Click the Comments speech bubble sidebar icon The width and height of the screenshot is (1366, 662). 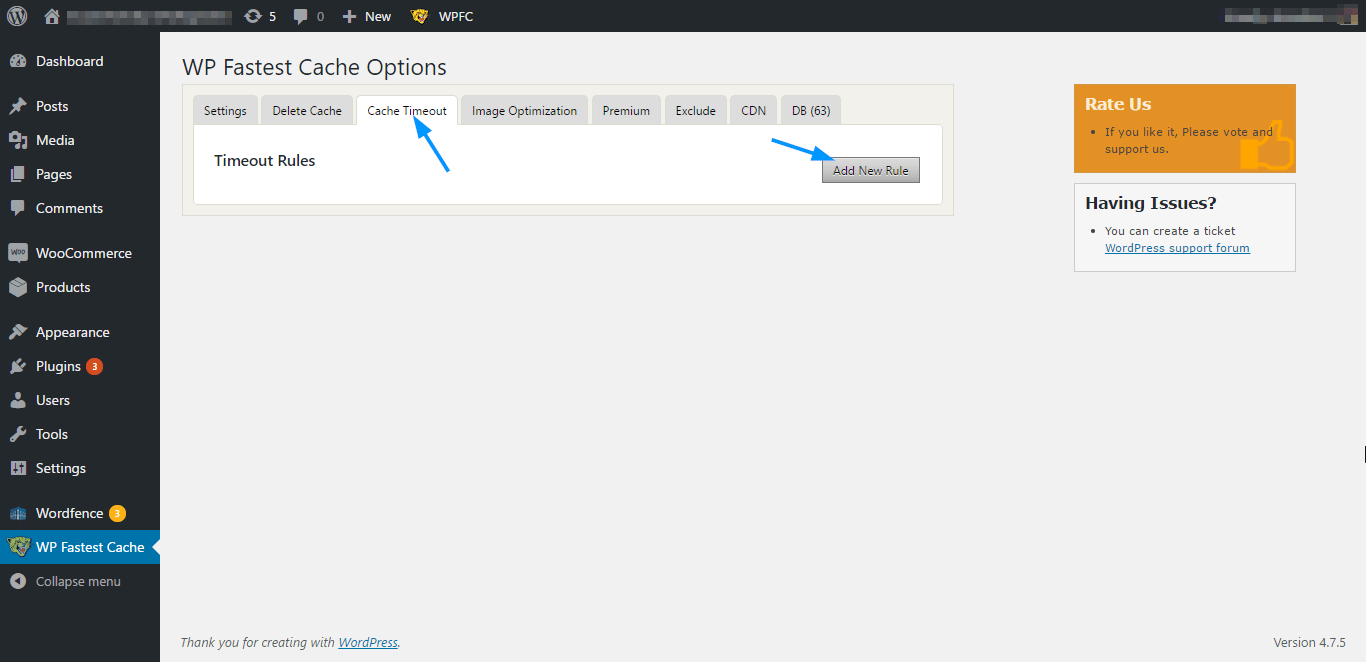pos(18,208)
